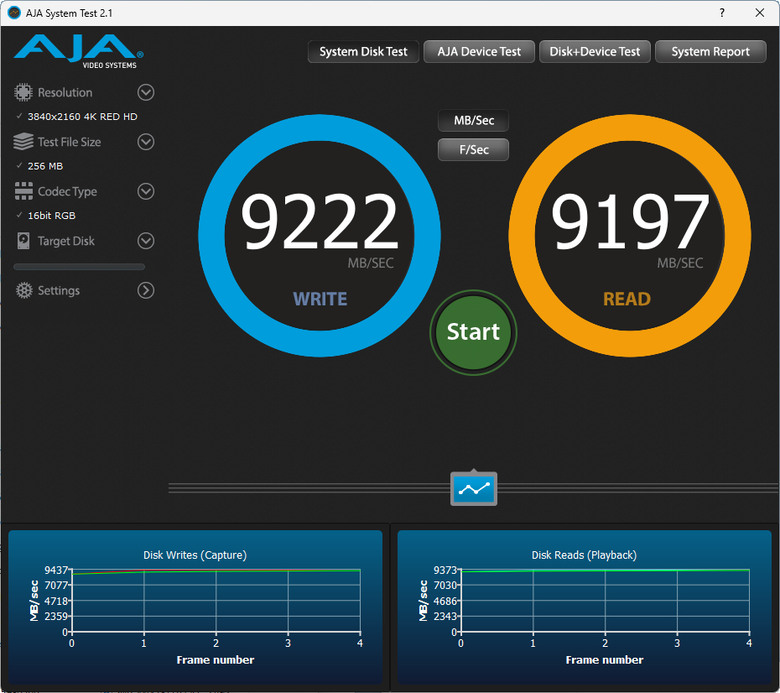Viewport: 780px width, 693px height.
Task: Open the Settings panel arrow
Action: 146,291
